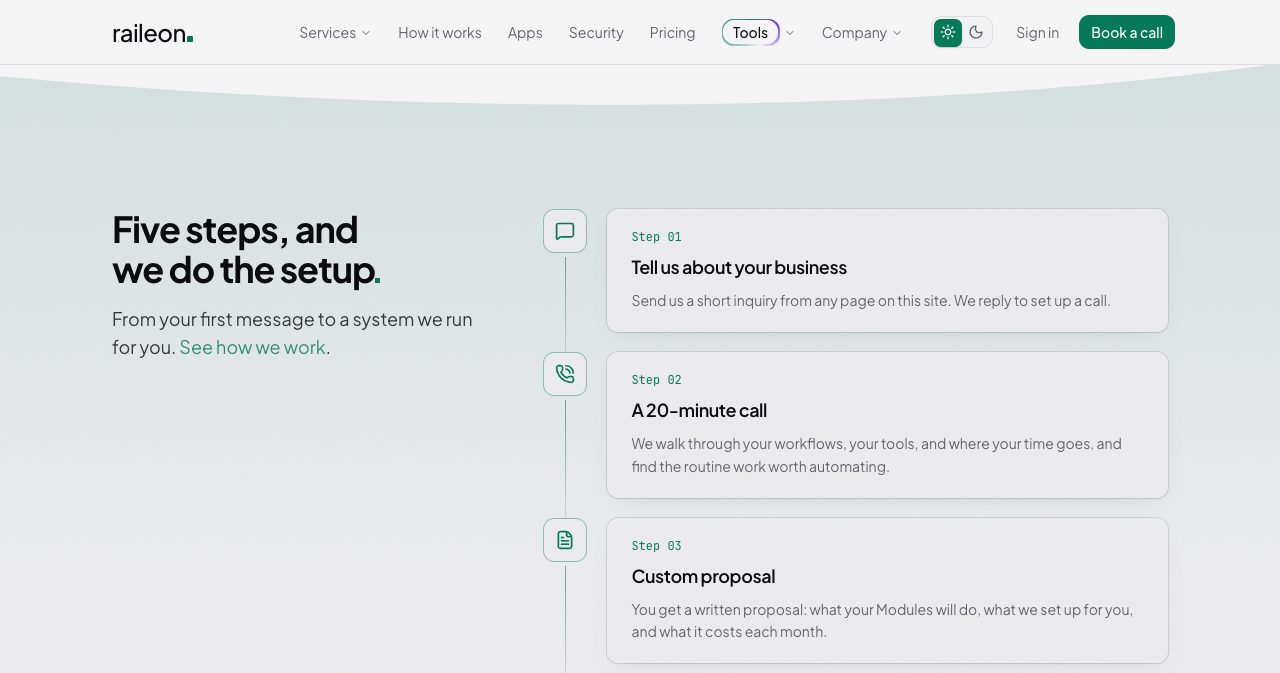Click the heading Five steps, and we do the setup

246,250
